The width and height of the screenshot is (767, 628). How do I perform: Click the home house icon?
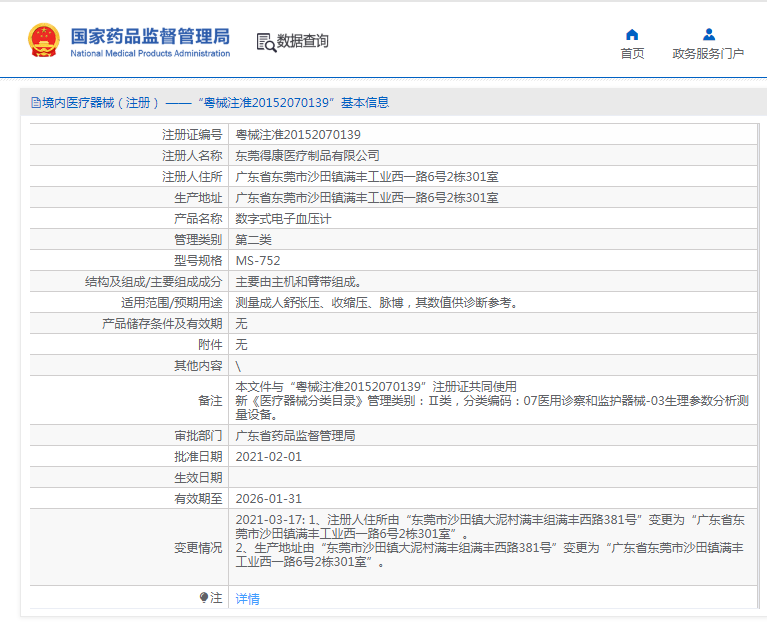[632, 35]
